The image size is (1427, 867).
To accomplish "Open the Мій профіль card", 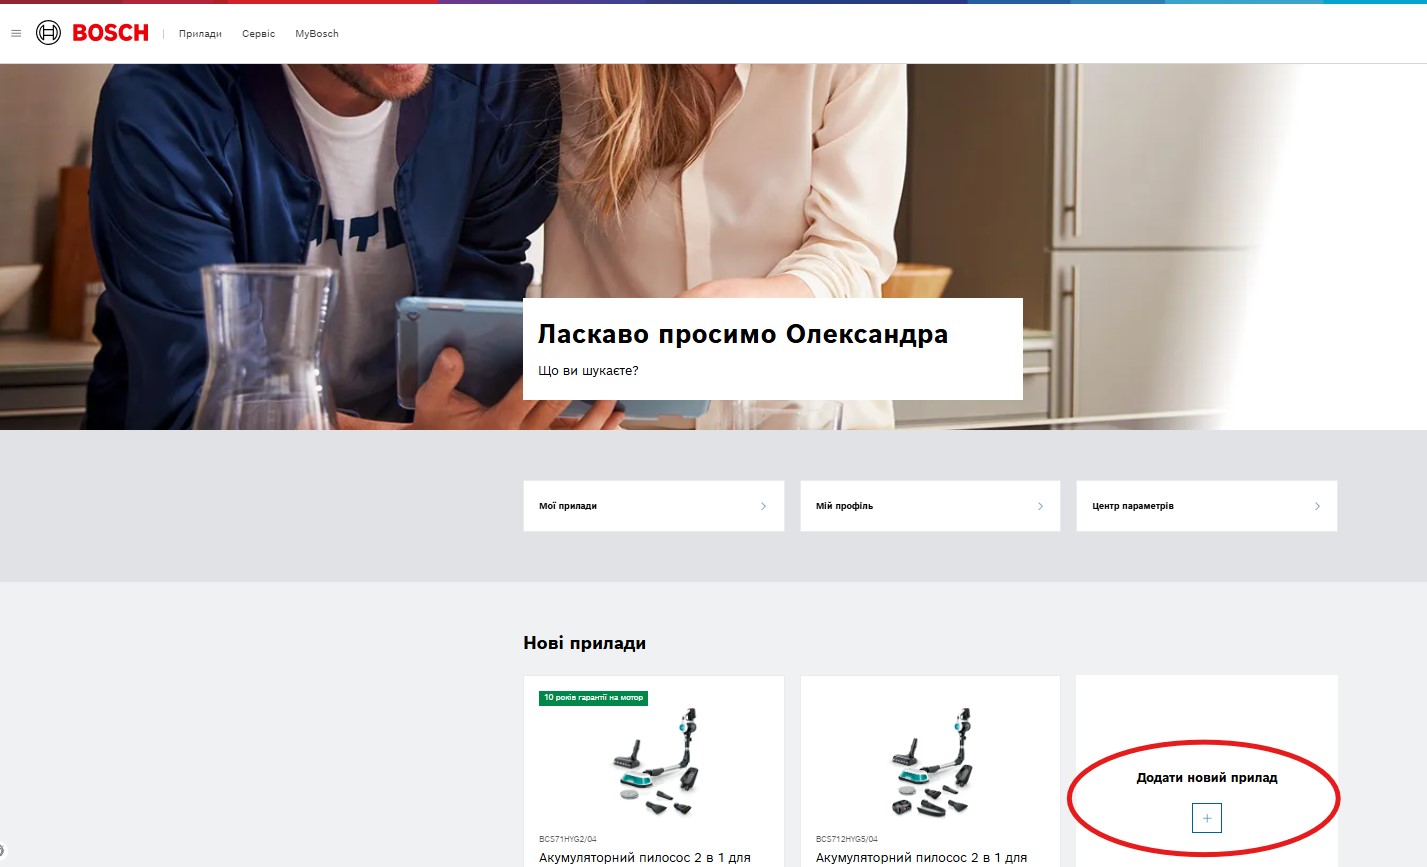I will point(930,506).
